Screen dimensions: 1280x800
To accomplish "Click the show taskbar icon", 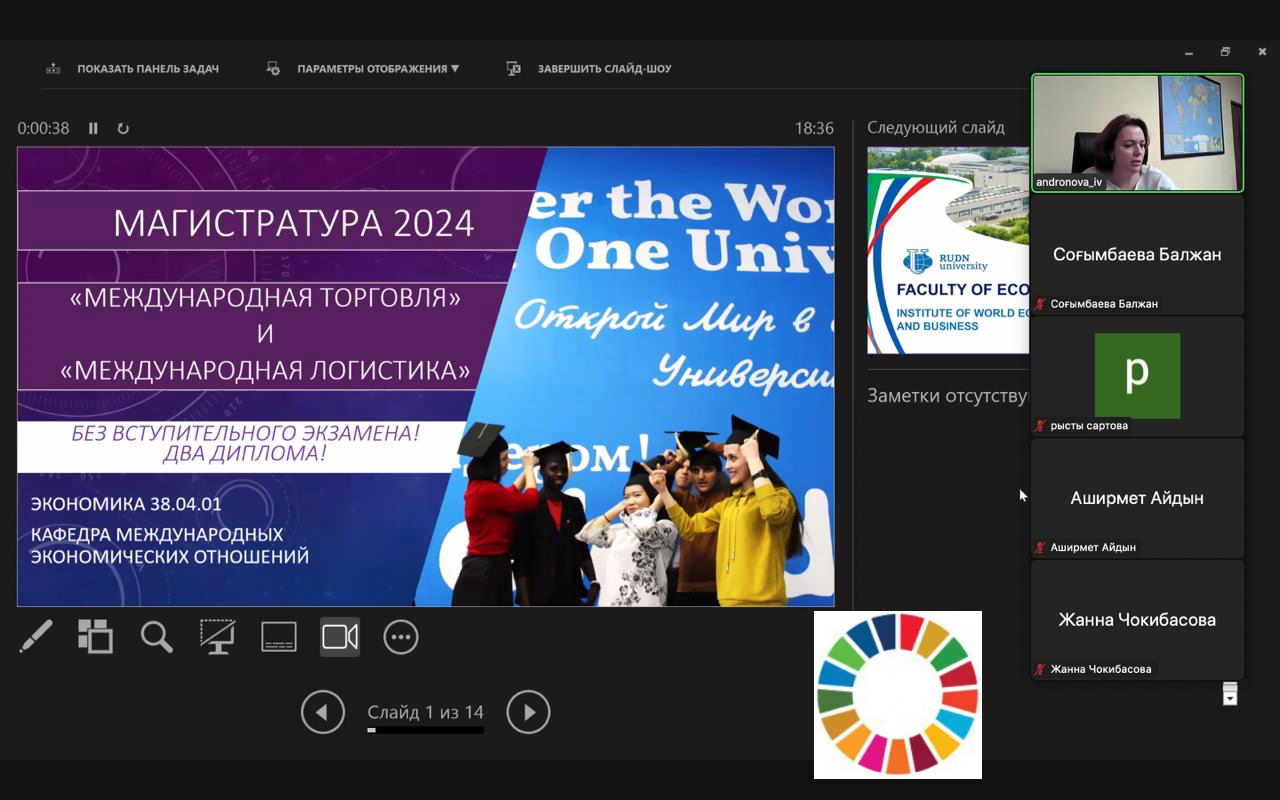I will tap(54, 69).
